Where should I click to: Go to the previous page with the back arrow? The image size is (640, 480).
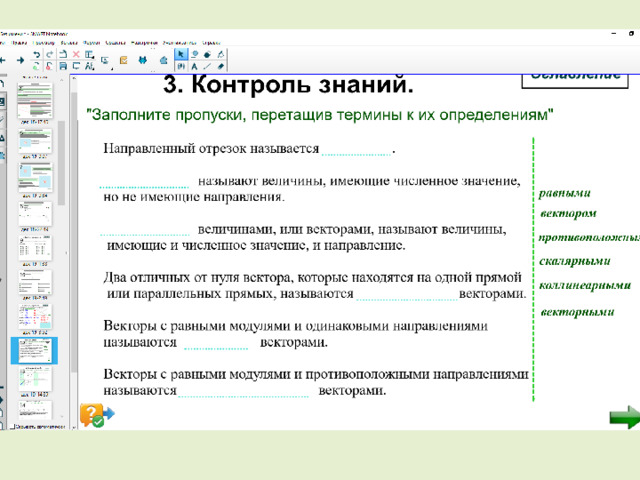coord(2,60)
